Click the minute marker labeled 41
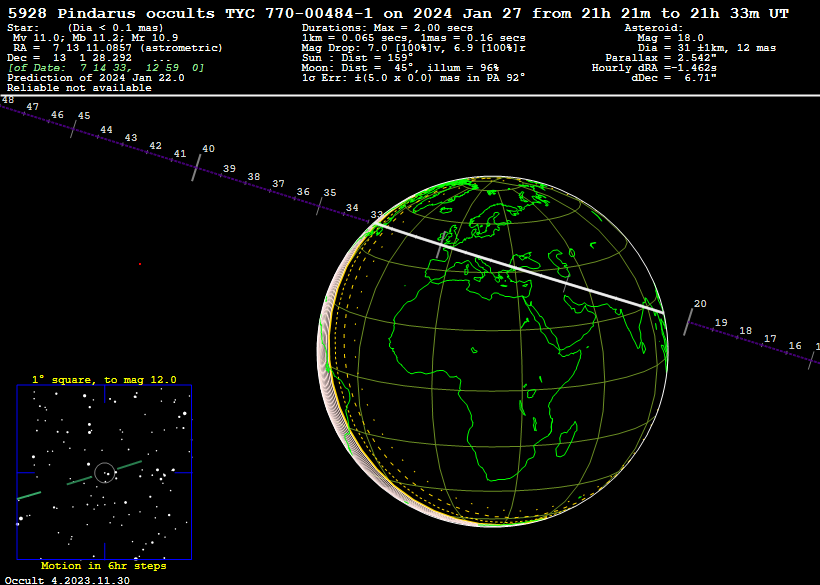 [x=180, y=154]
